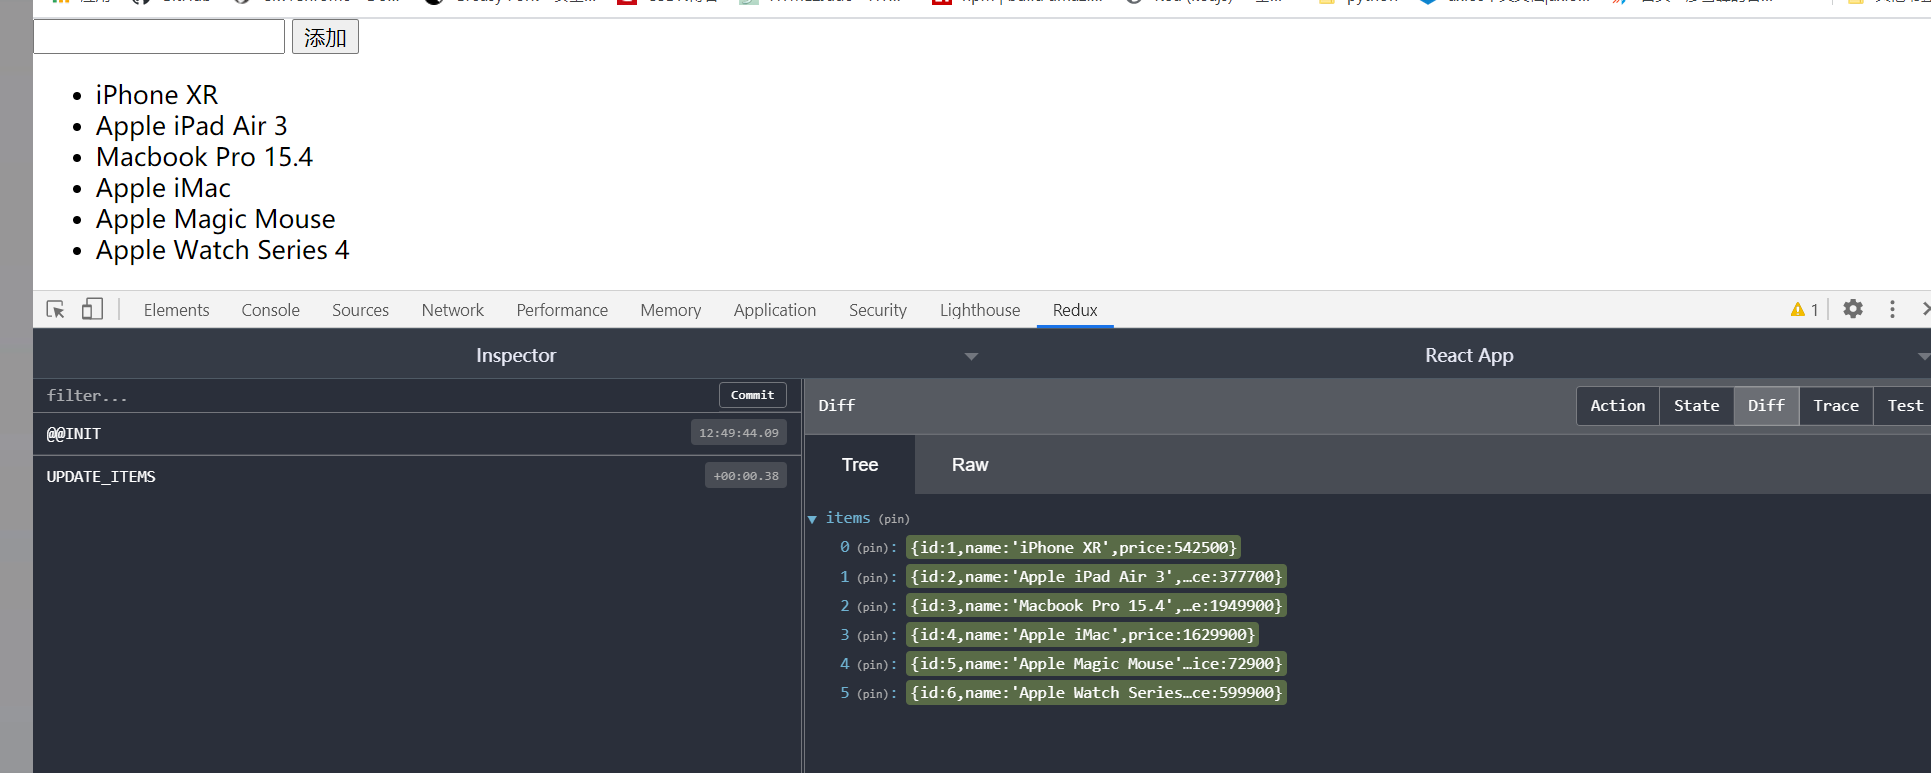The image size is (1931, 773).
Task: Click the 12:49:44.09 timestamp
Action: click(738, 433)
